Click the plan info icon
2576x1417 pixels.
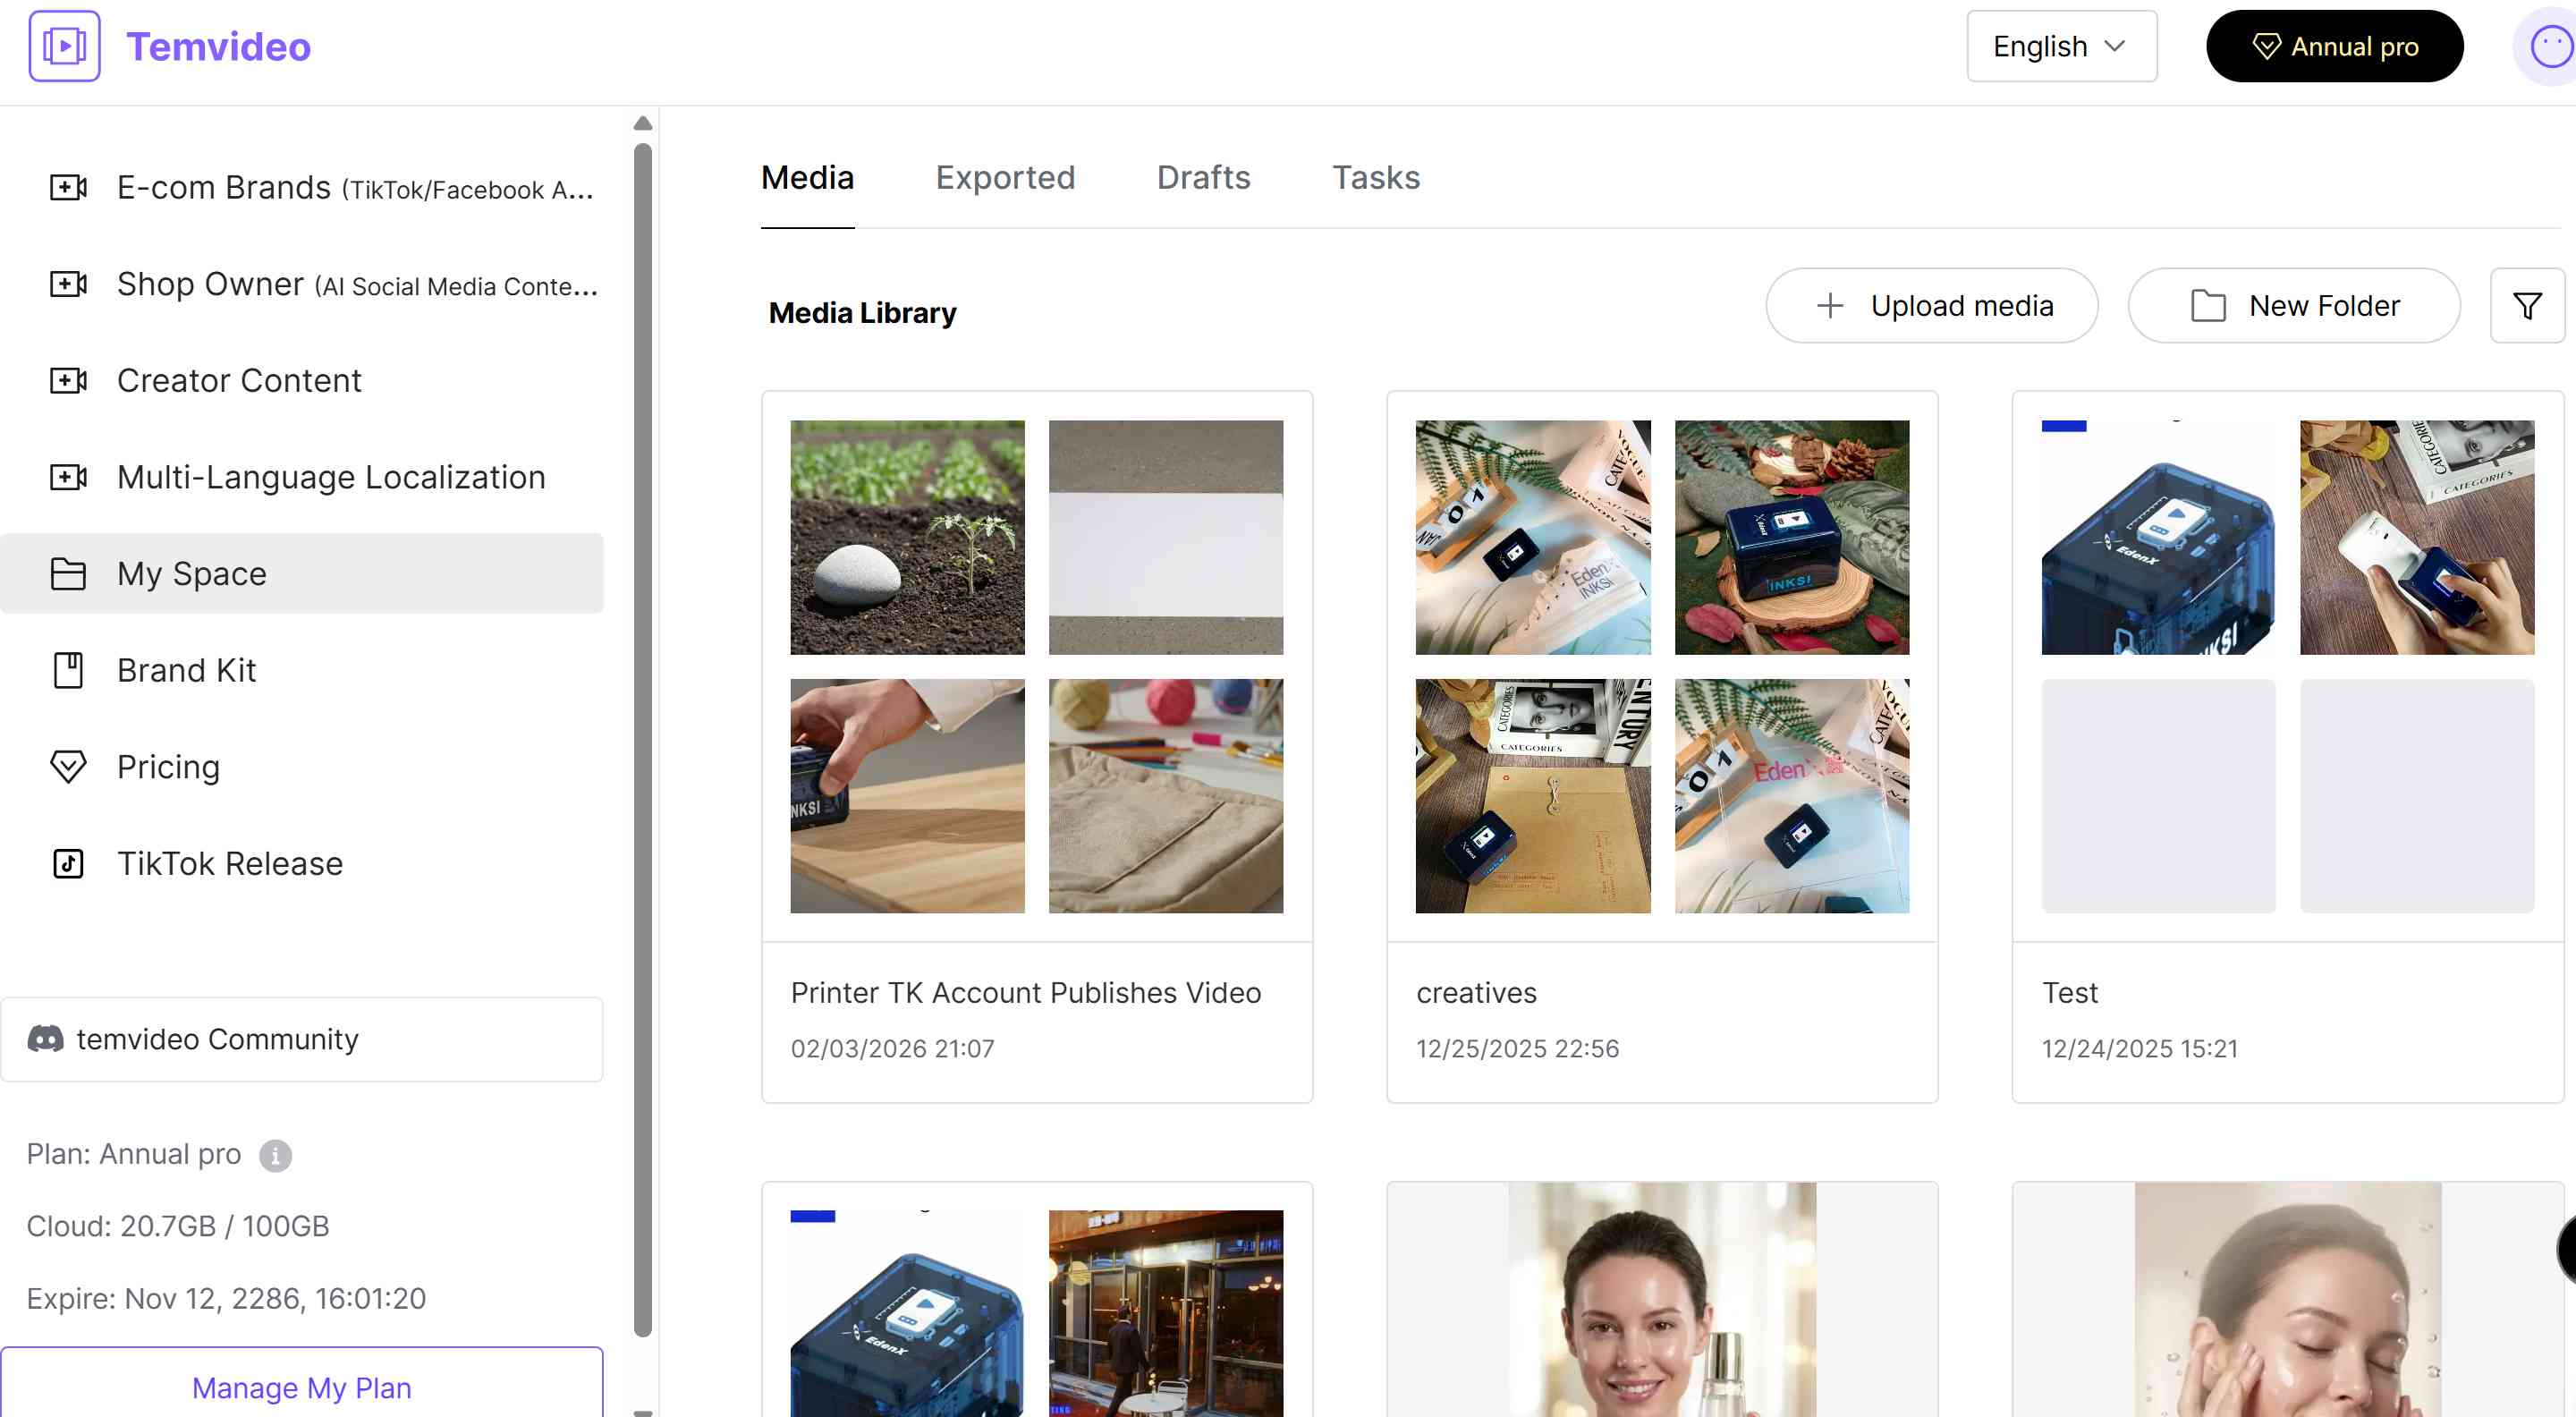point(275,1155)
